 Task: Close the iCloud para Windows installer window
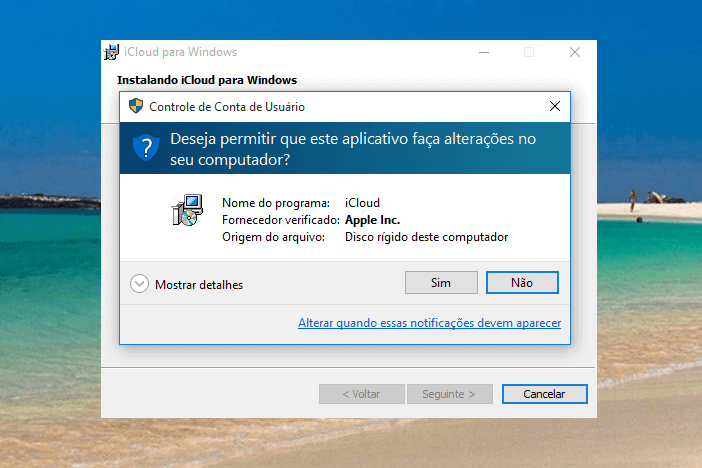click(575, 52)
